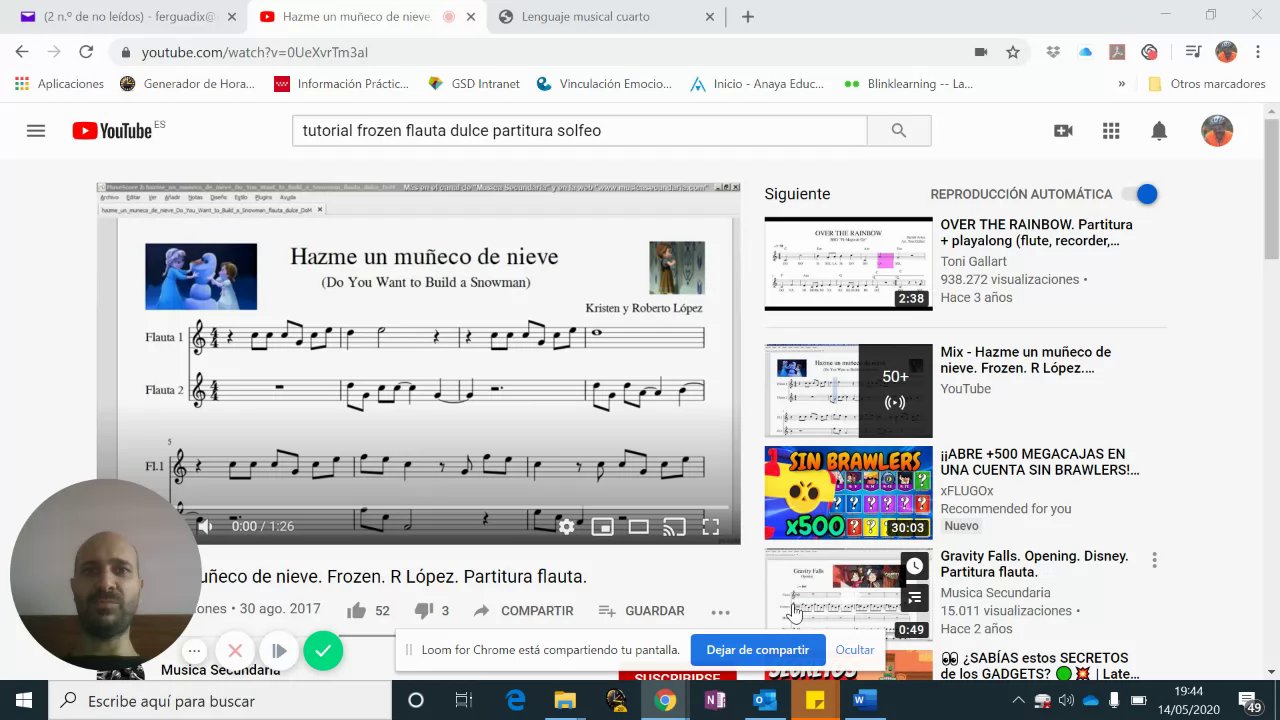Open the YouTube account avatar menu
1280x720 pixels.
click(1217, 131)
